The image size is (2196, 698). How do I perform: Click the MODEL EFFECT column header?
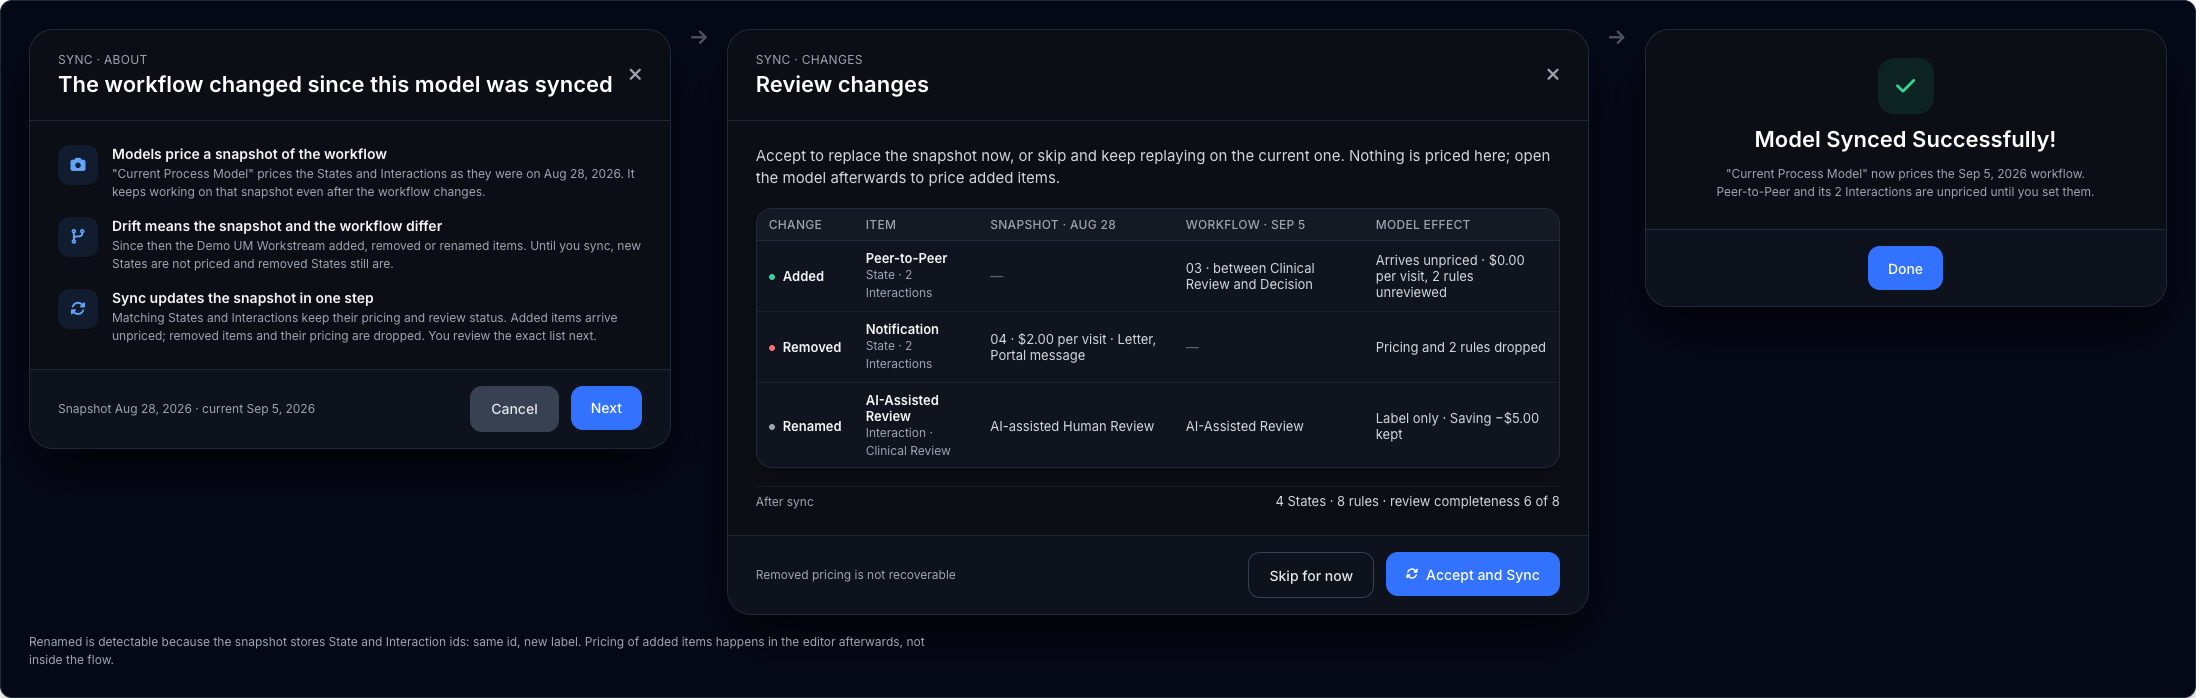tap(1422, 225)
